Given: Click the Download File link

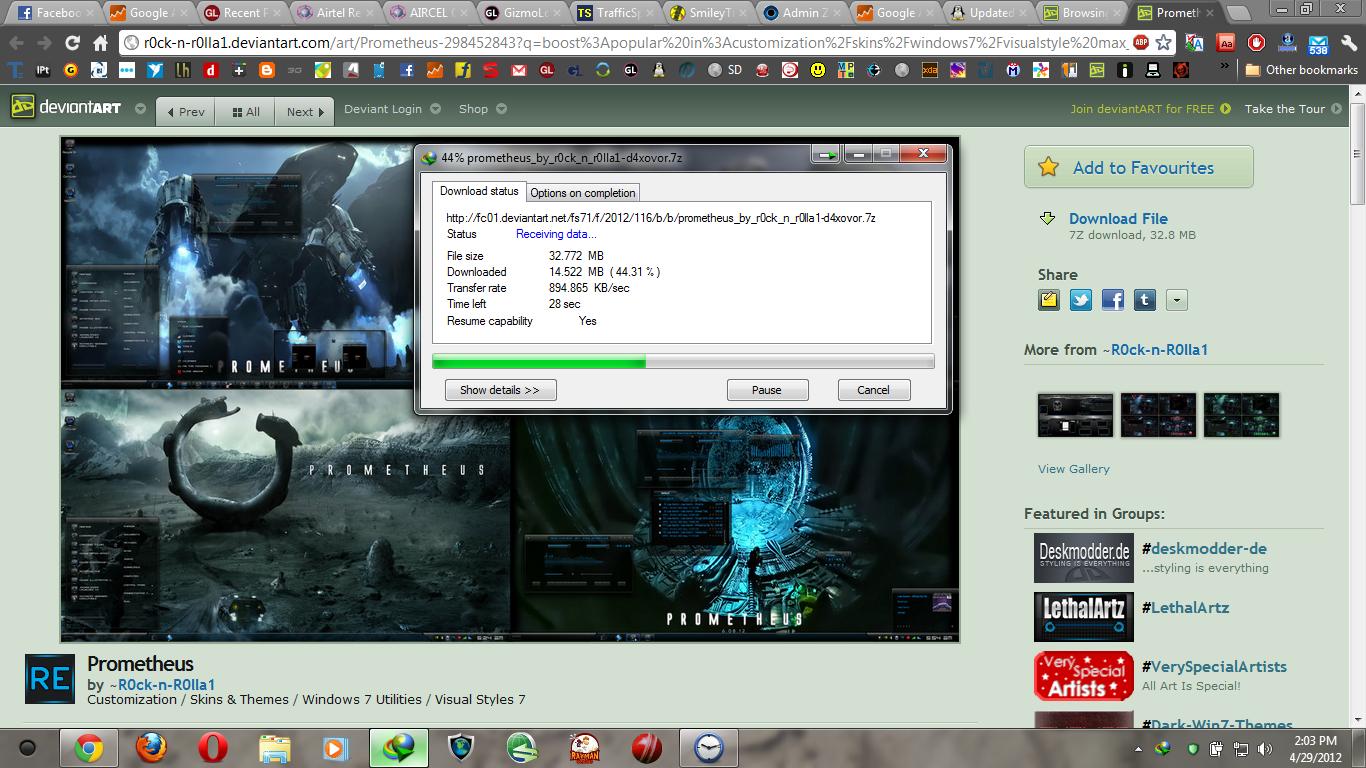Looking at the screenshot, I should [1118, 218].
